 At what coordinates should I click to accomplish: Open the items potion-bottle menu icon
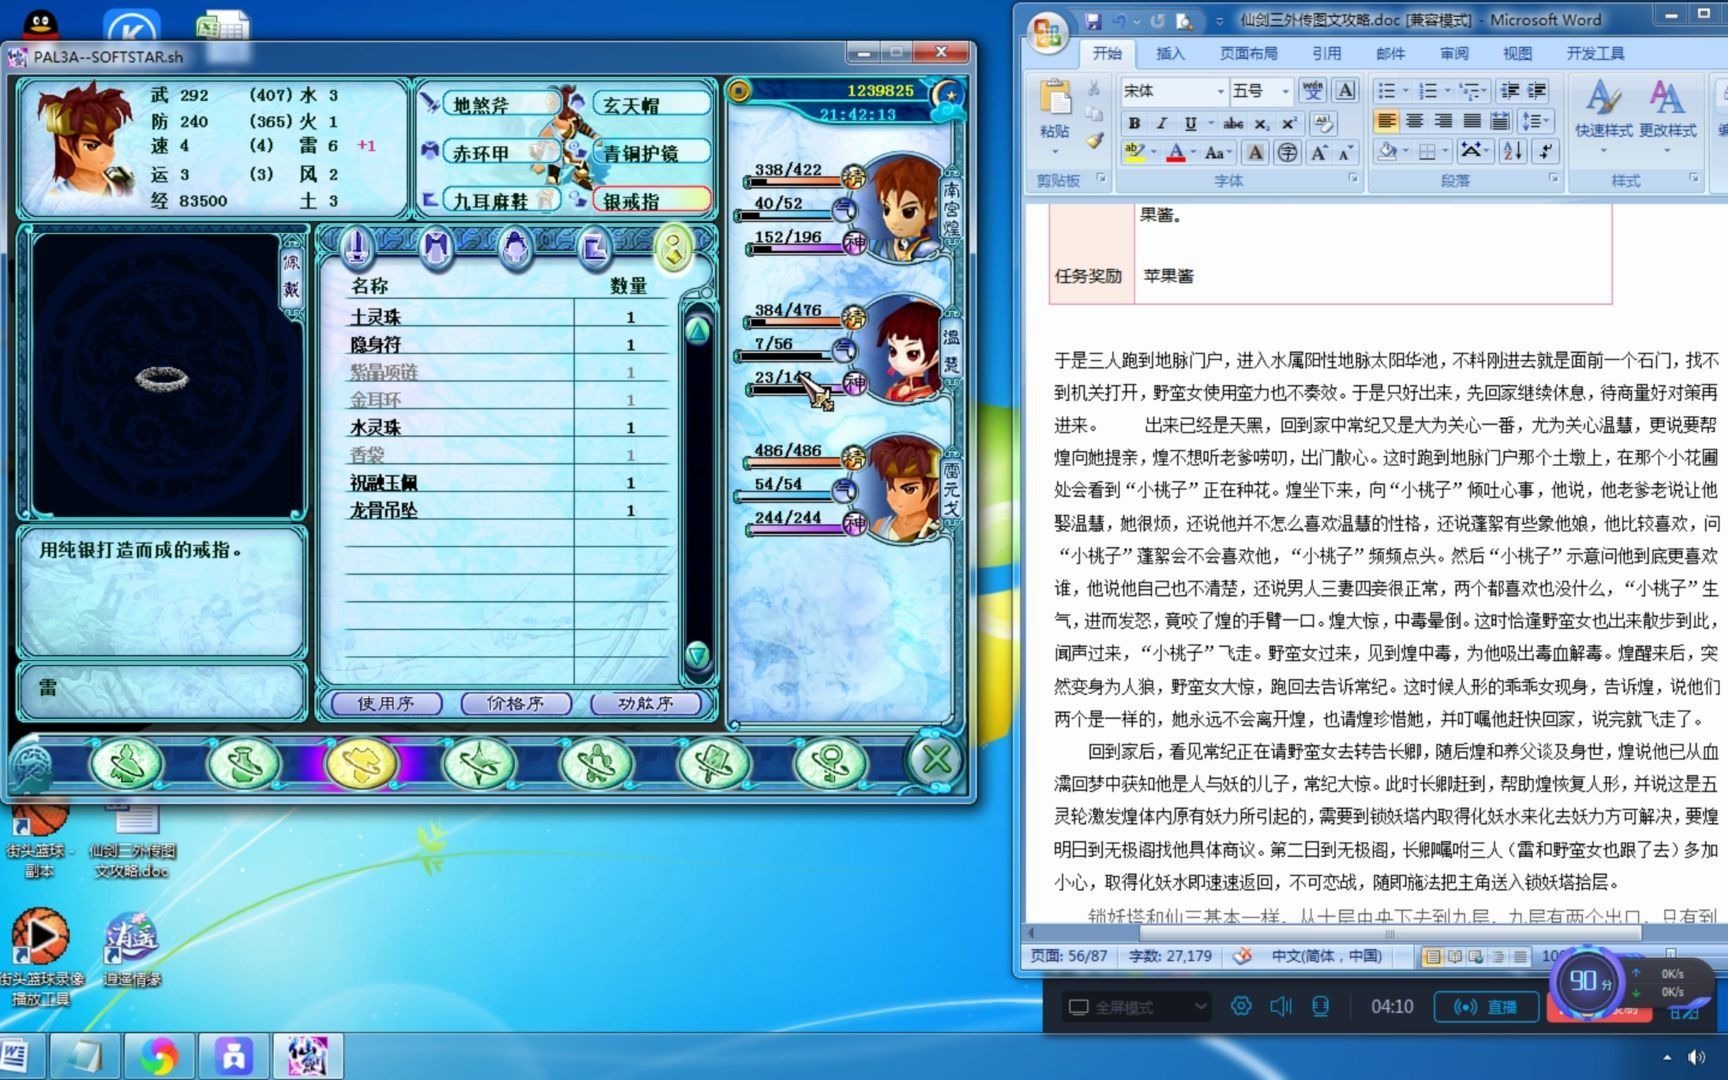(x=244, y=765)
